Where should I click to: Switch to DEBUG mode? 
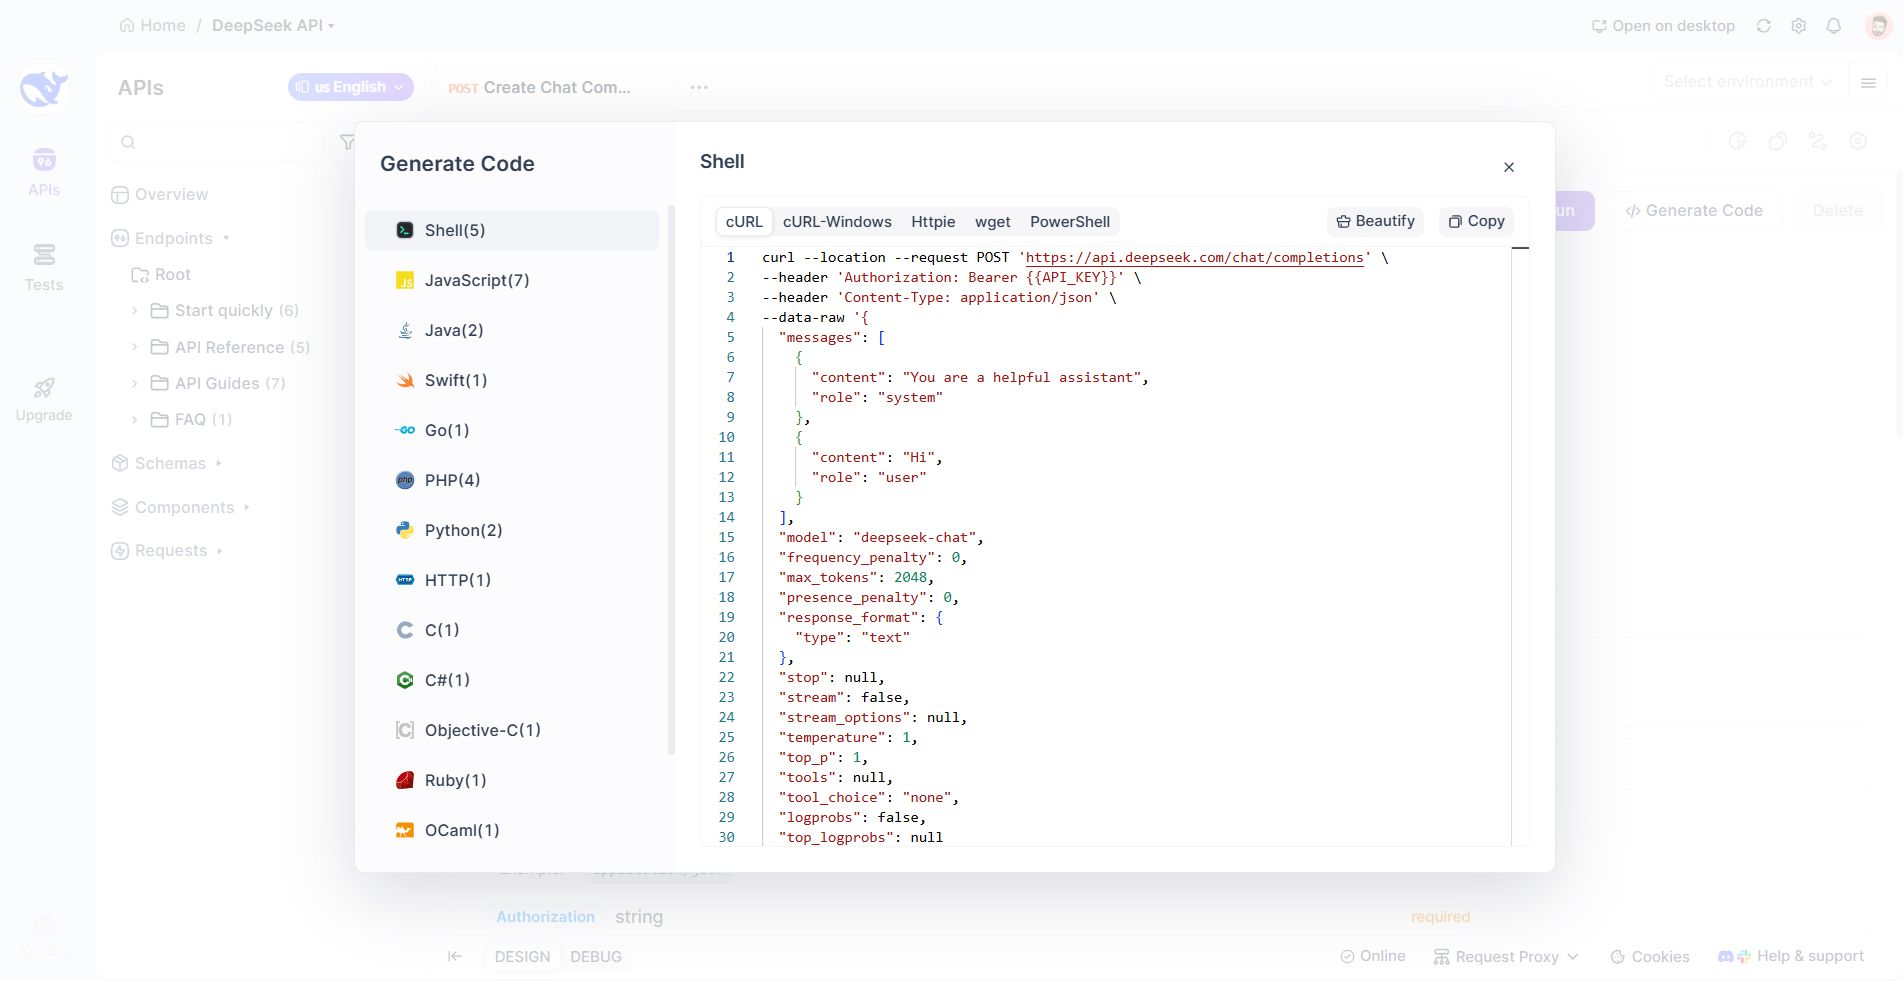pos(596,957)
